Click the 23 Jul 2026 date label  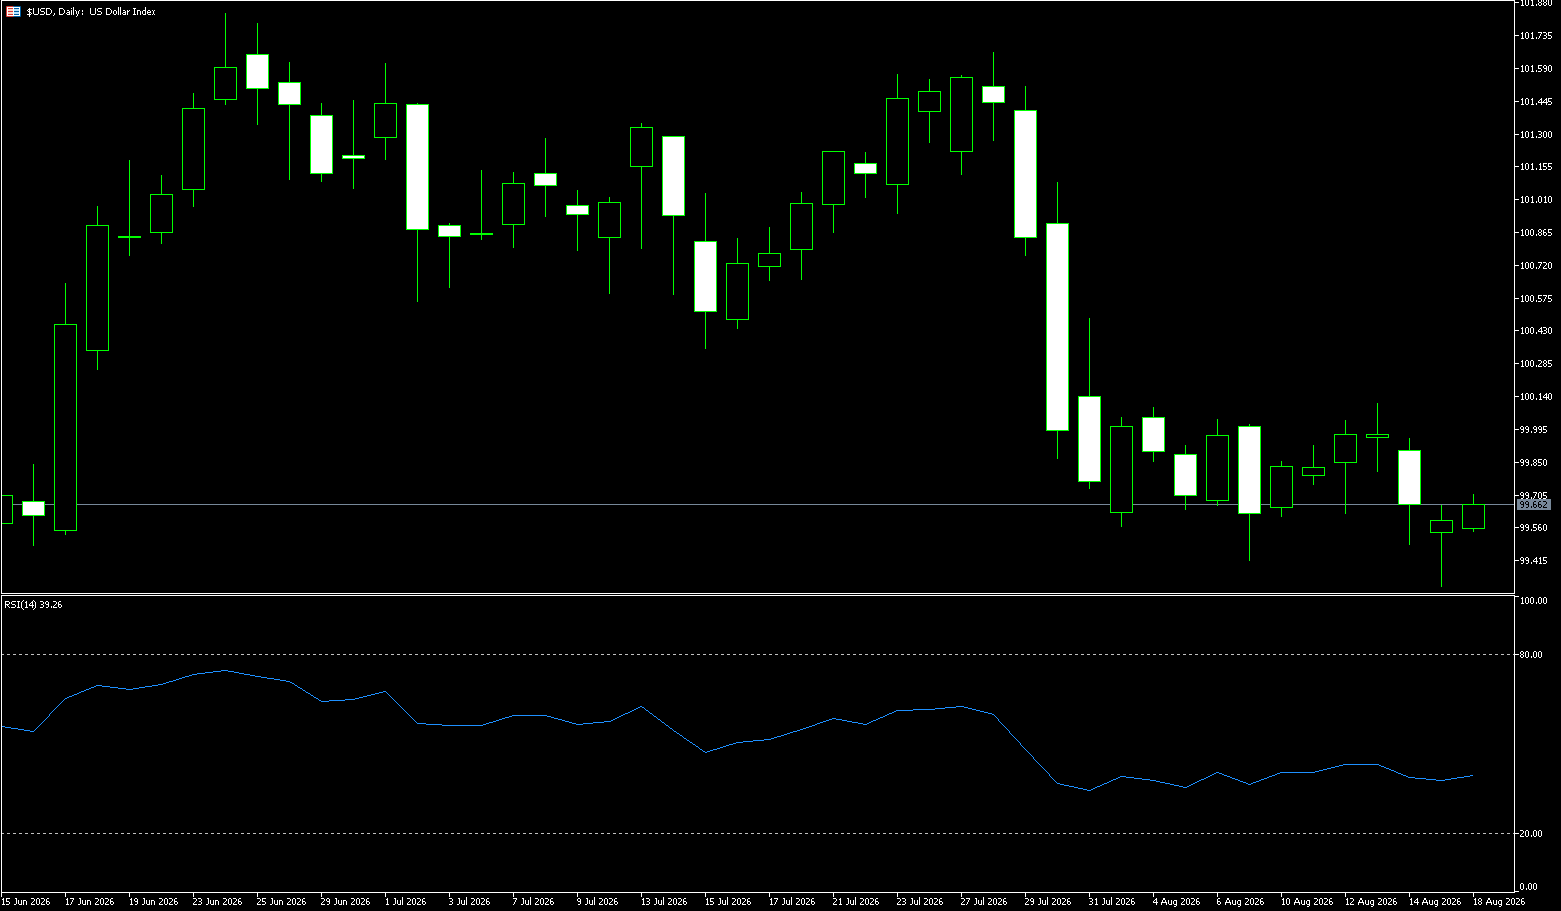tap(920, 902)
